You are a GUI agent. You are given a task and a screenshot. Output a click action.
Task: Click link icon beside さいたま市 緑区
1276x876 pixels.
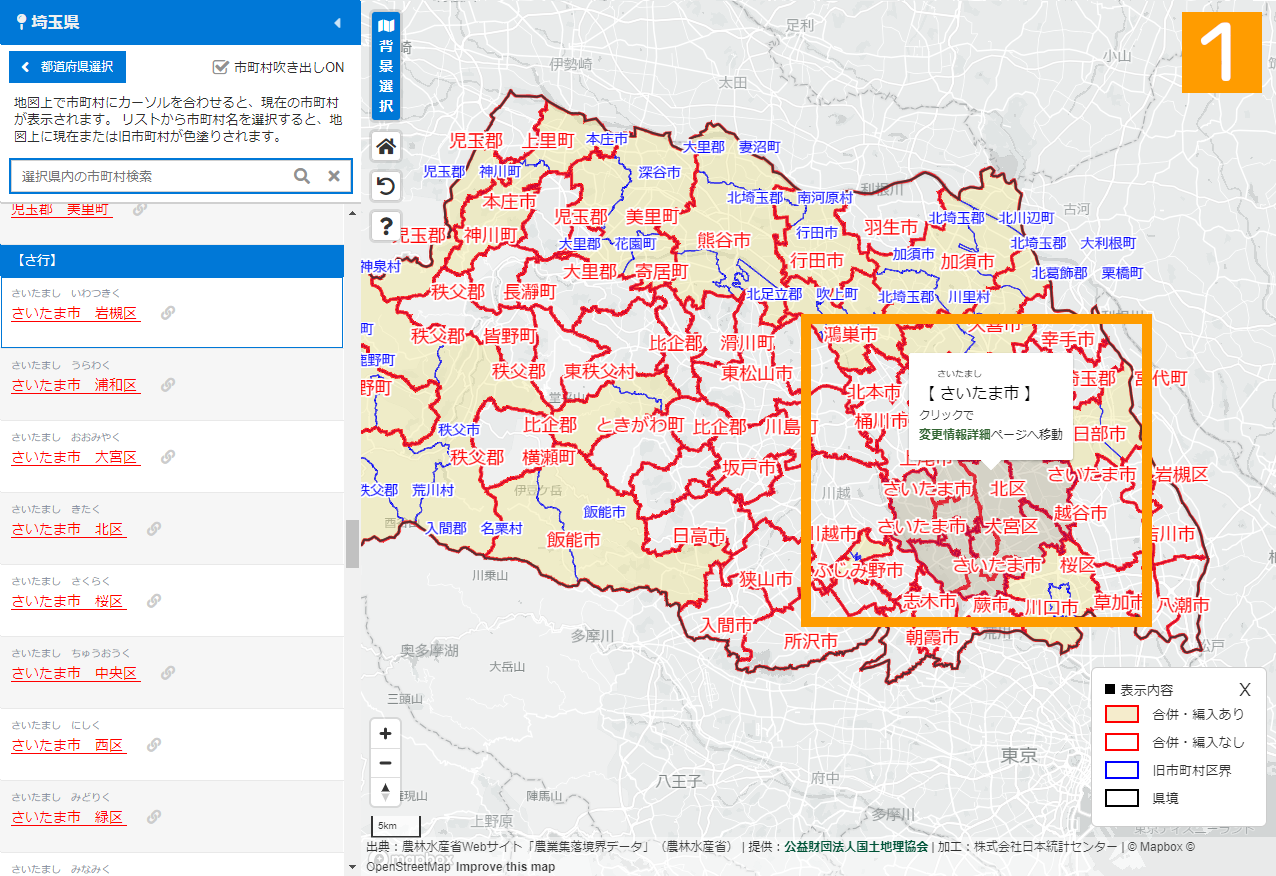pyautogui.click(x=154, y=817)
